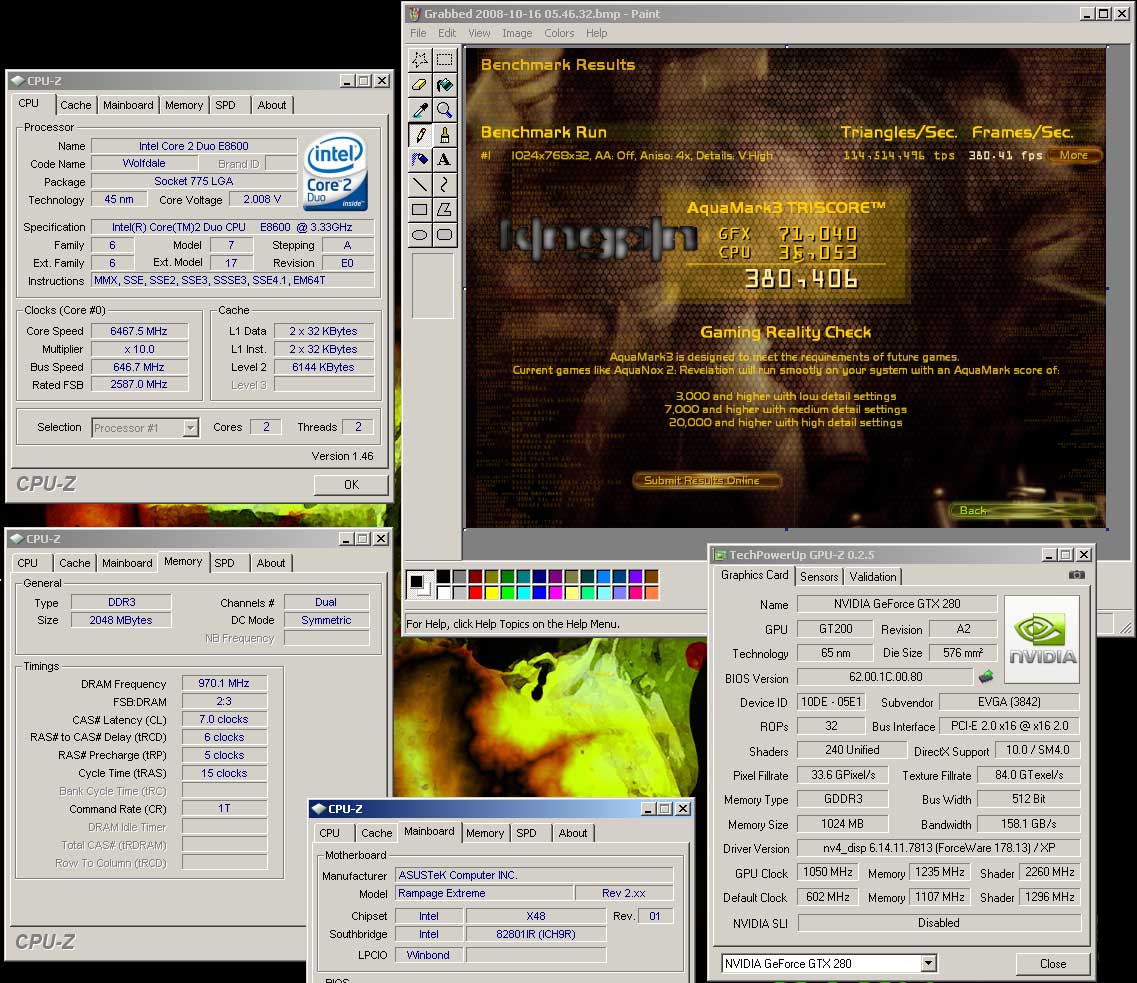Pick the Text tool labeled A
The image size is (1137, 983).
[x=445, y=159]
